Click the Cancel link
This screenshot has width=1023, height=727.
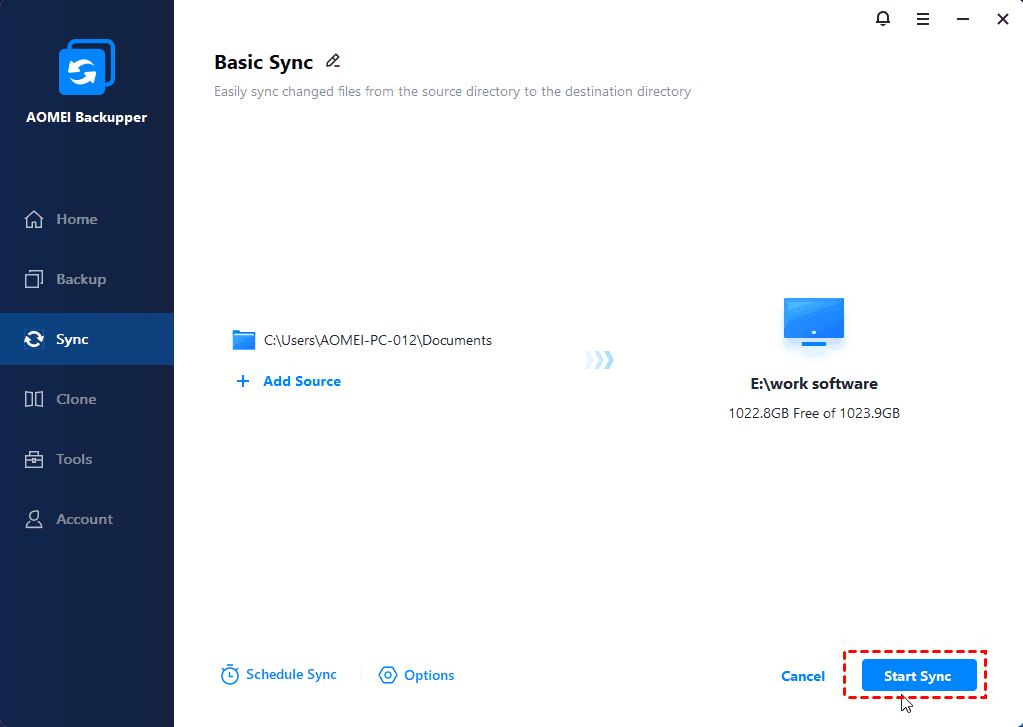pos(802,676)
